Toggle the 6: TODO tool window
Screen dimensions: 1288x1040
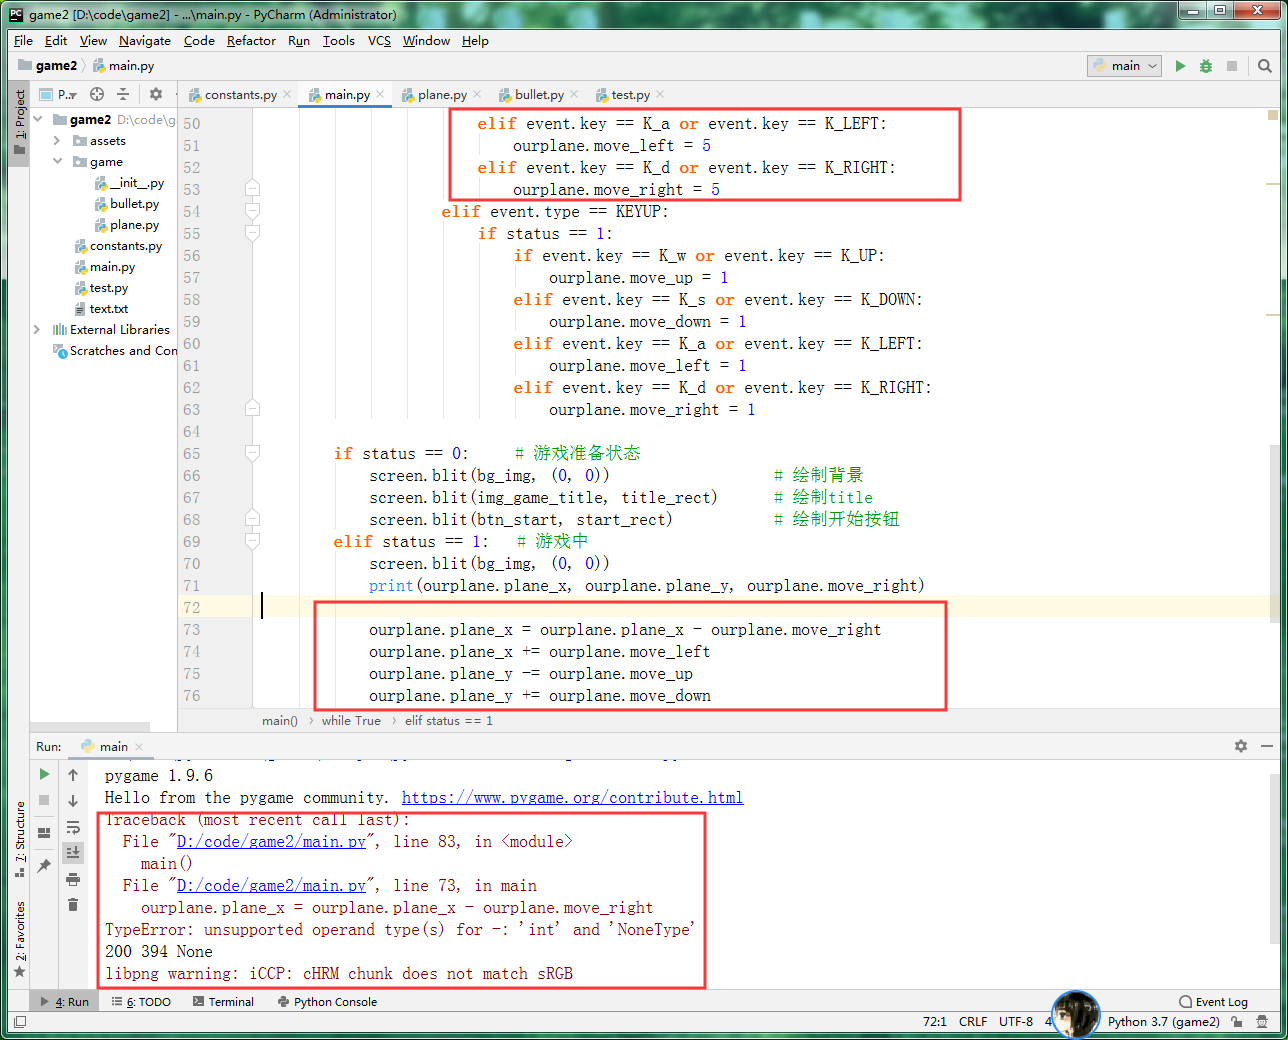click(141, 1002)
